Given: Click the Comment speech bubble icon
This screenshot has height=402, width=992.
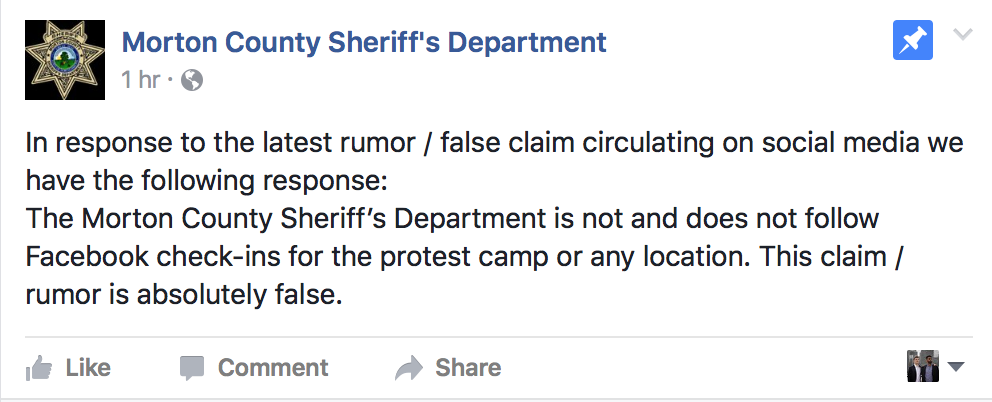Looking at the screenshot, I should [x=192, y=368].
